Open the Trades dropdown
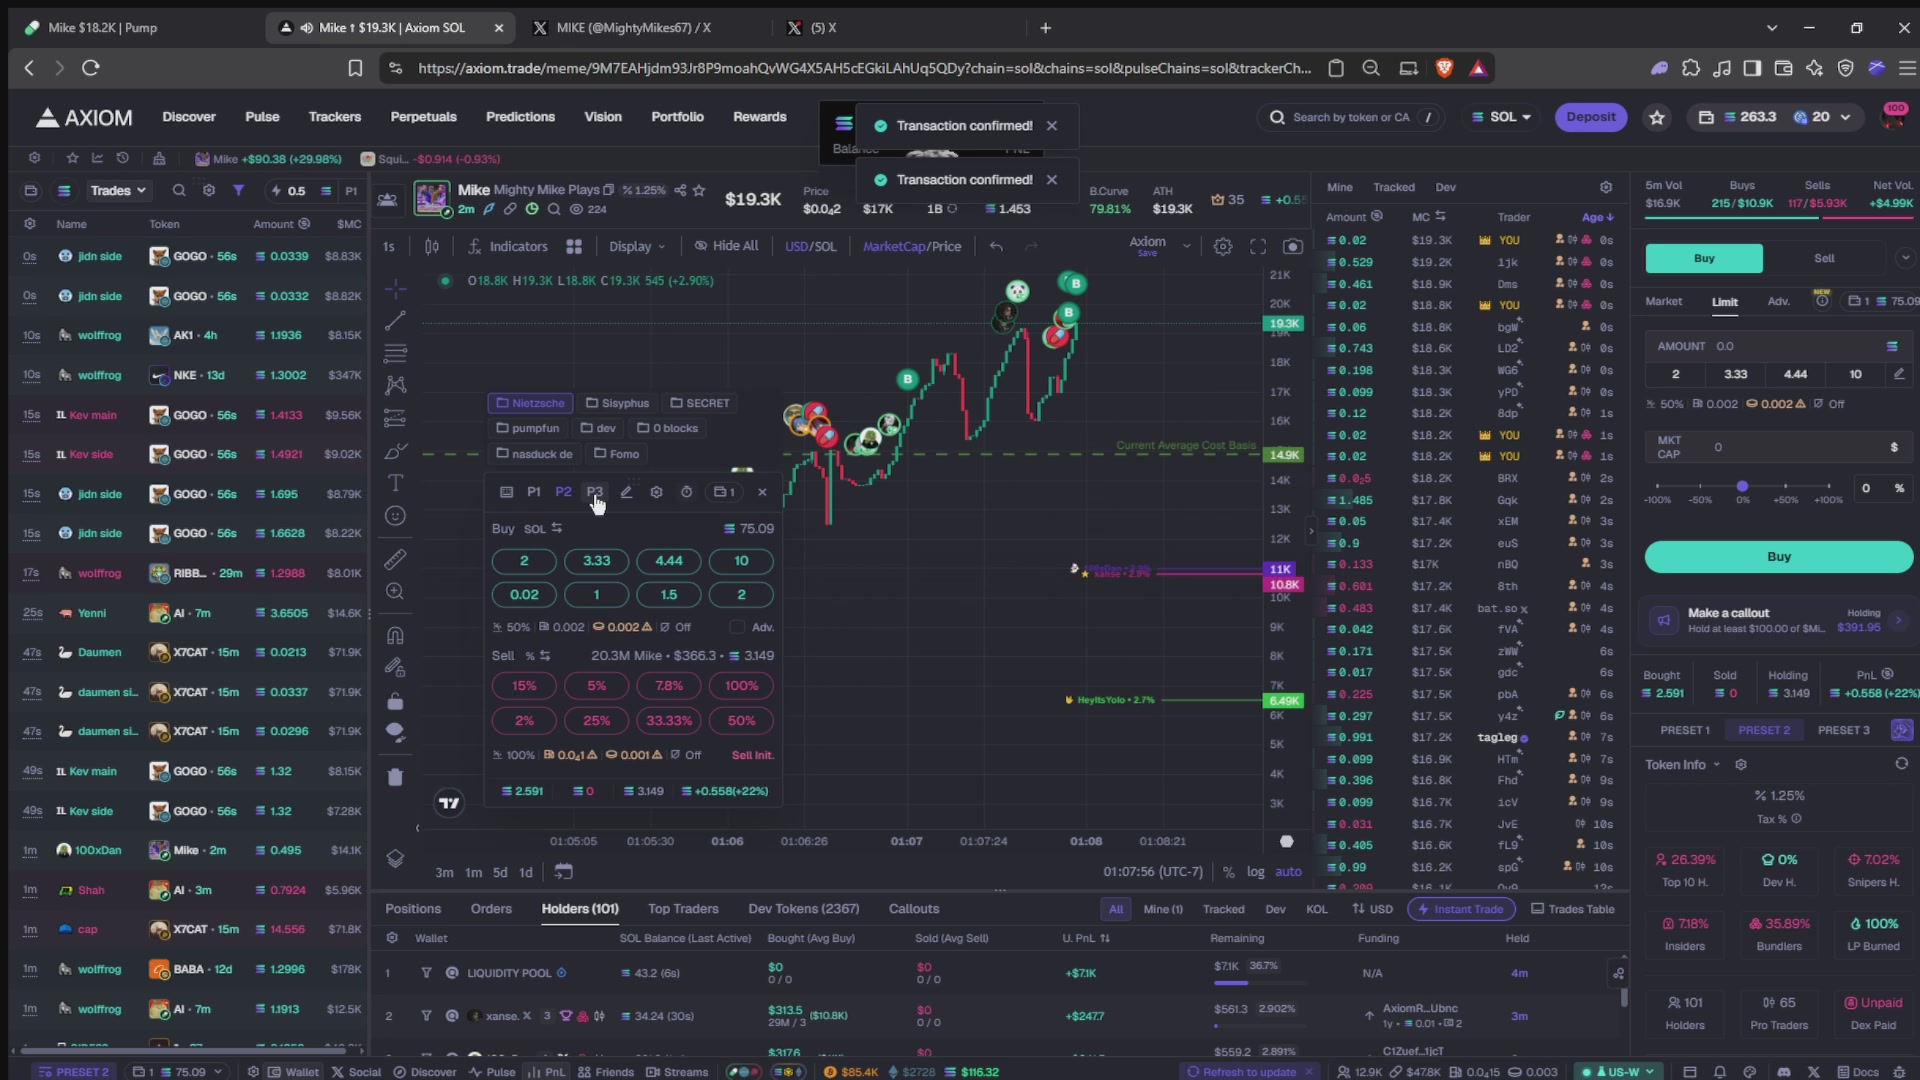 point(119,190)
